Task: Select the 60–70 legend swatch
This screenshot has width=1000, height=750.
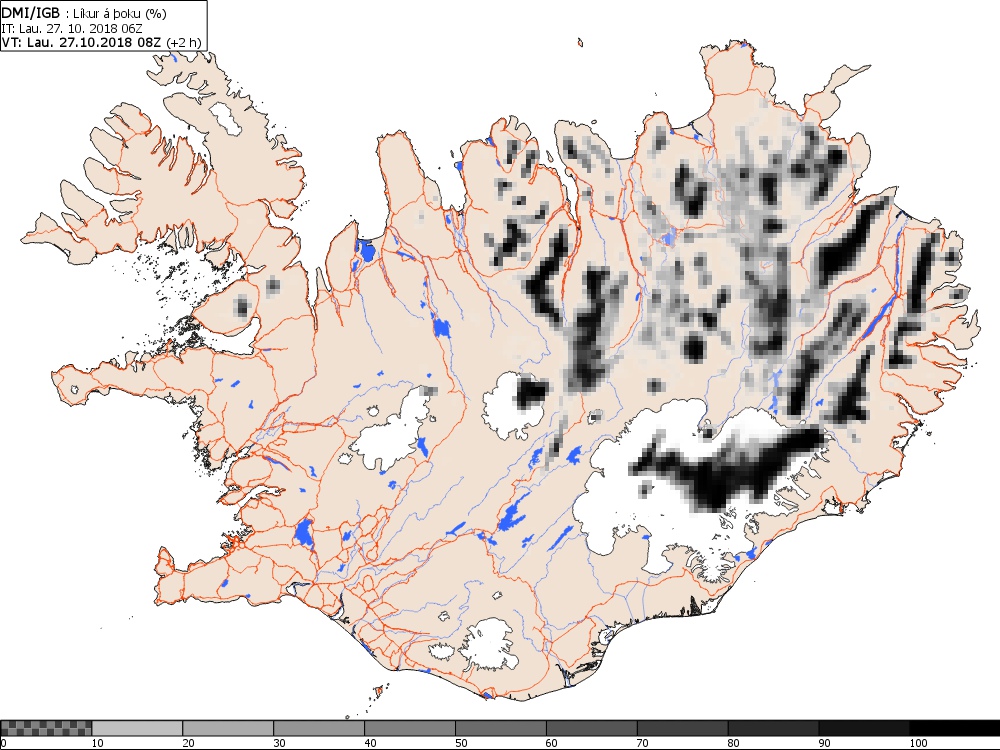Action: click(x=591, y=728)
